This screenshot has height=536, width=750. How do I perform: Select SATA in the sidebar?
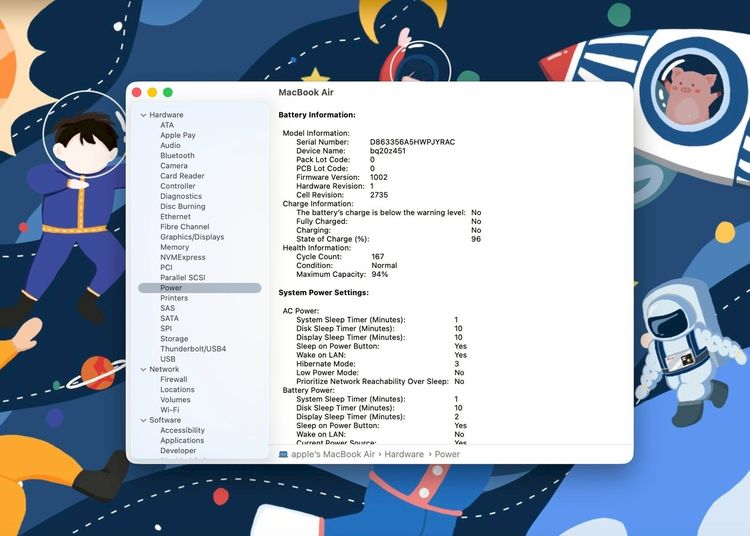(169, 318)
